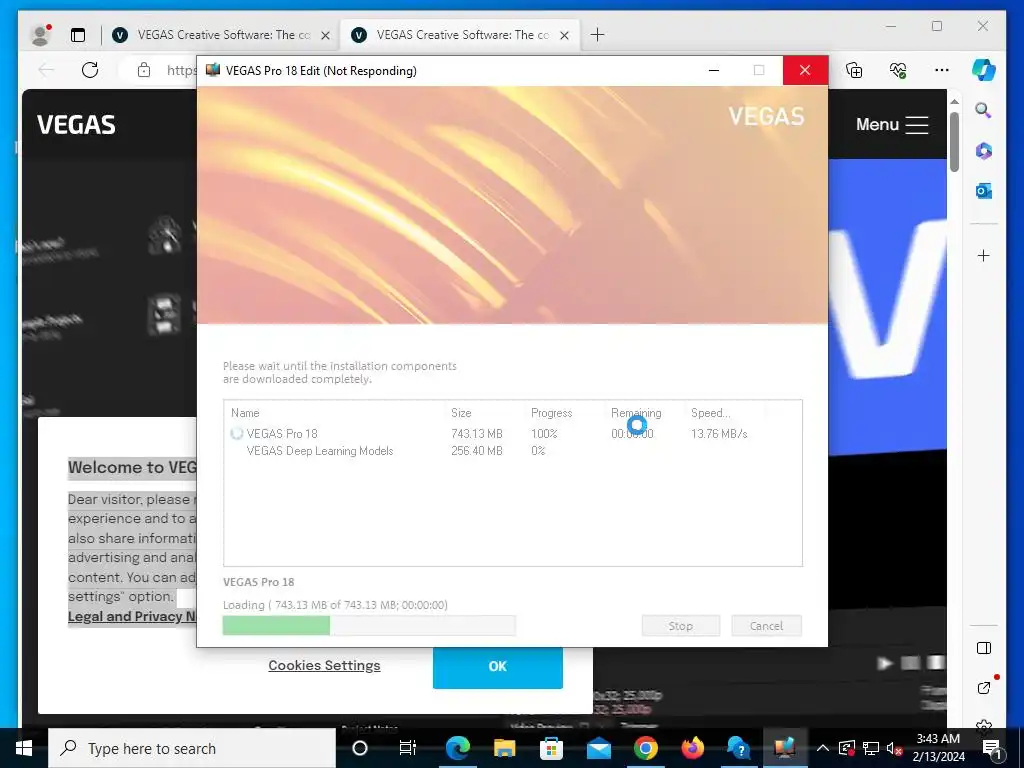
Task: Open the VEGAS website Menu hamburger
Action: click(916, 125)
